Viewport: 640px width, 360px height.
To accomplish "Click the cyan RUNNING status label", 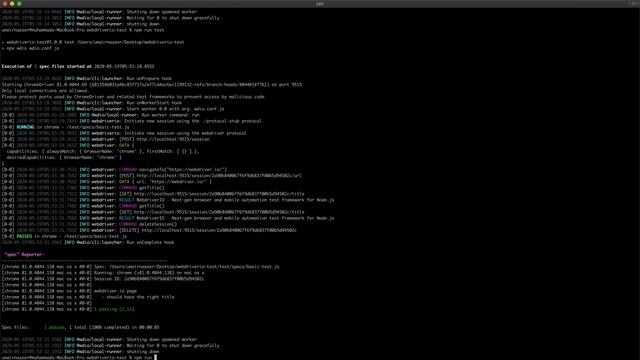I will click(25, 127).
